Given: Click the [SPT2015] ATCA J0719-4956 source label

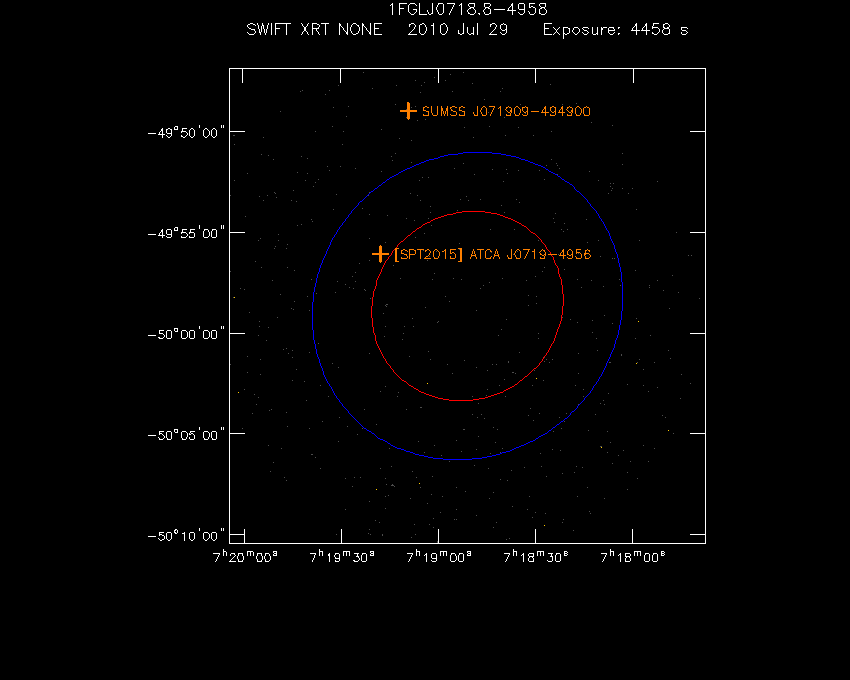Looking at the screenshot, I should (x=493, y=254).
